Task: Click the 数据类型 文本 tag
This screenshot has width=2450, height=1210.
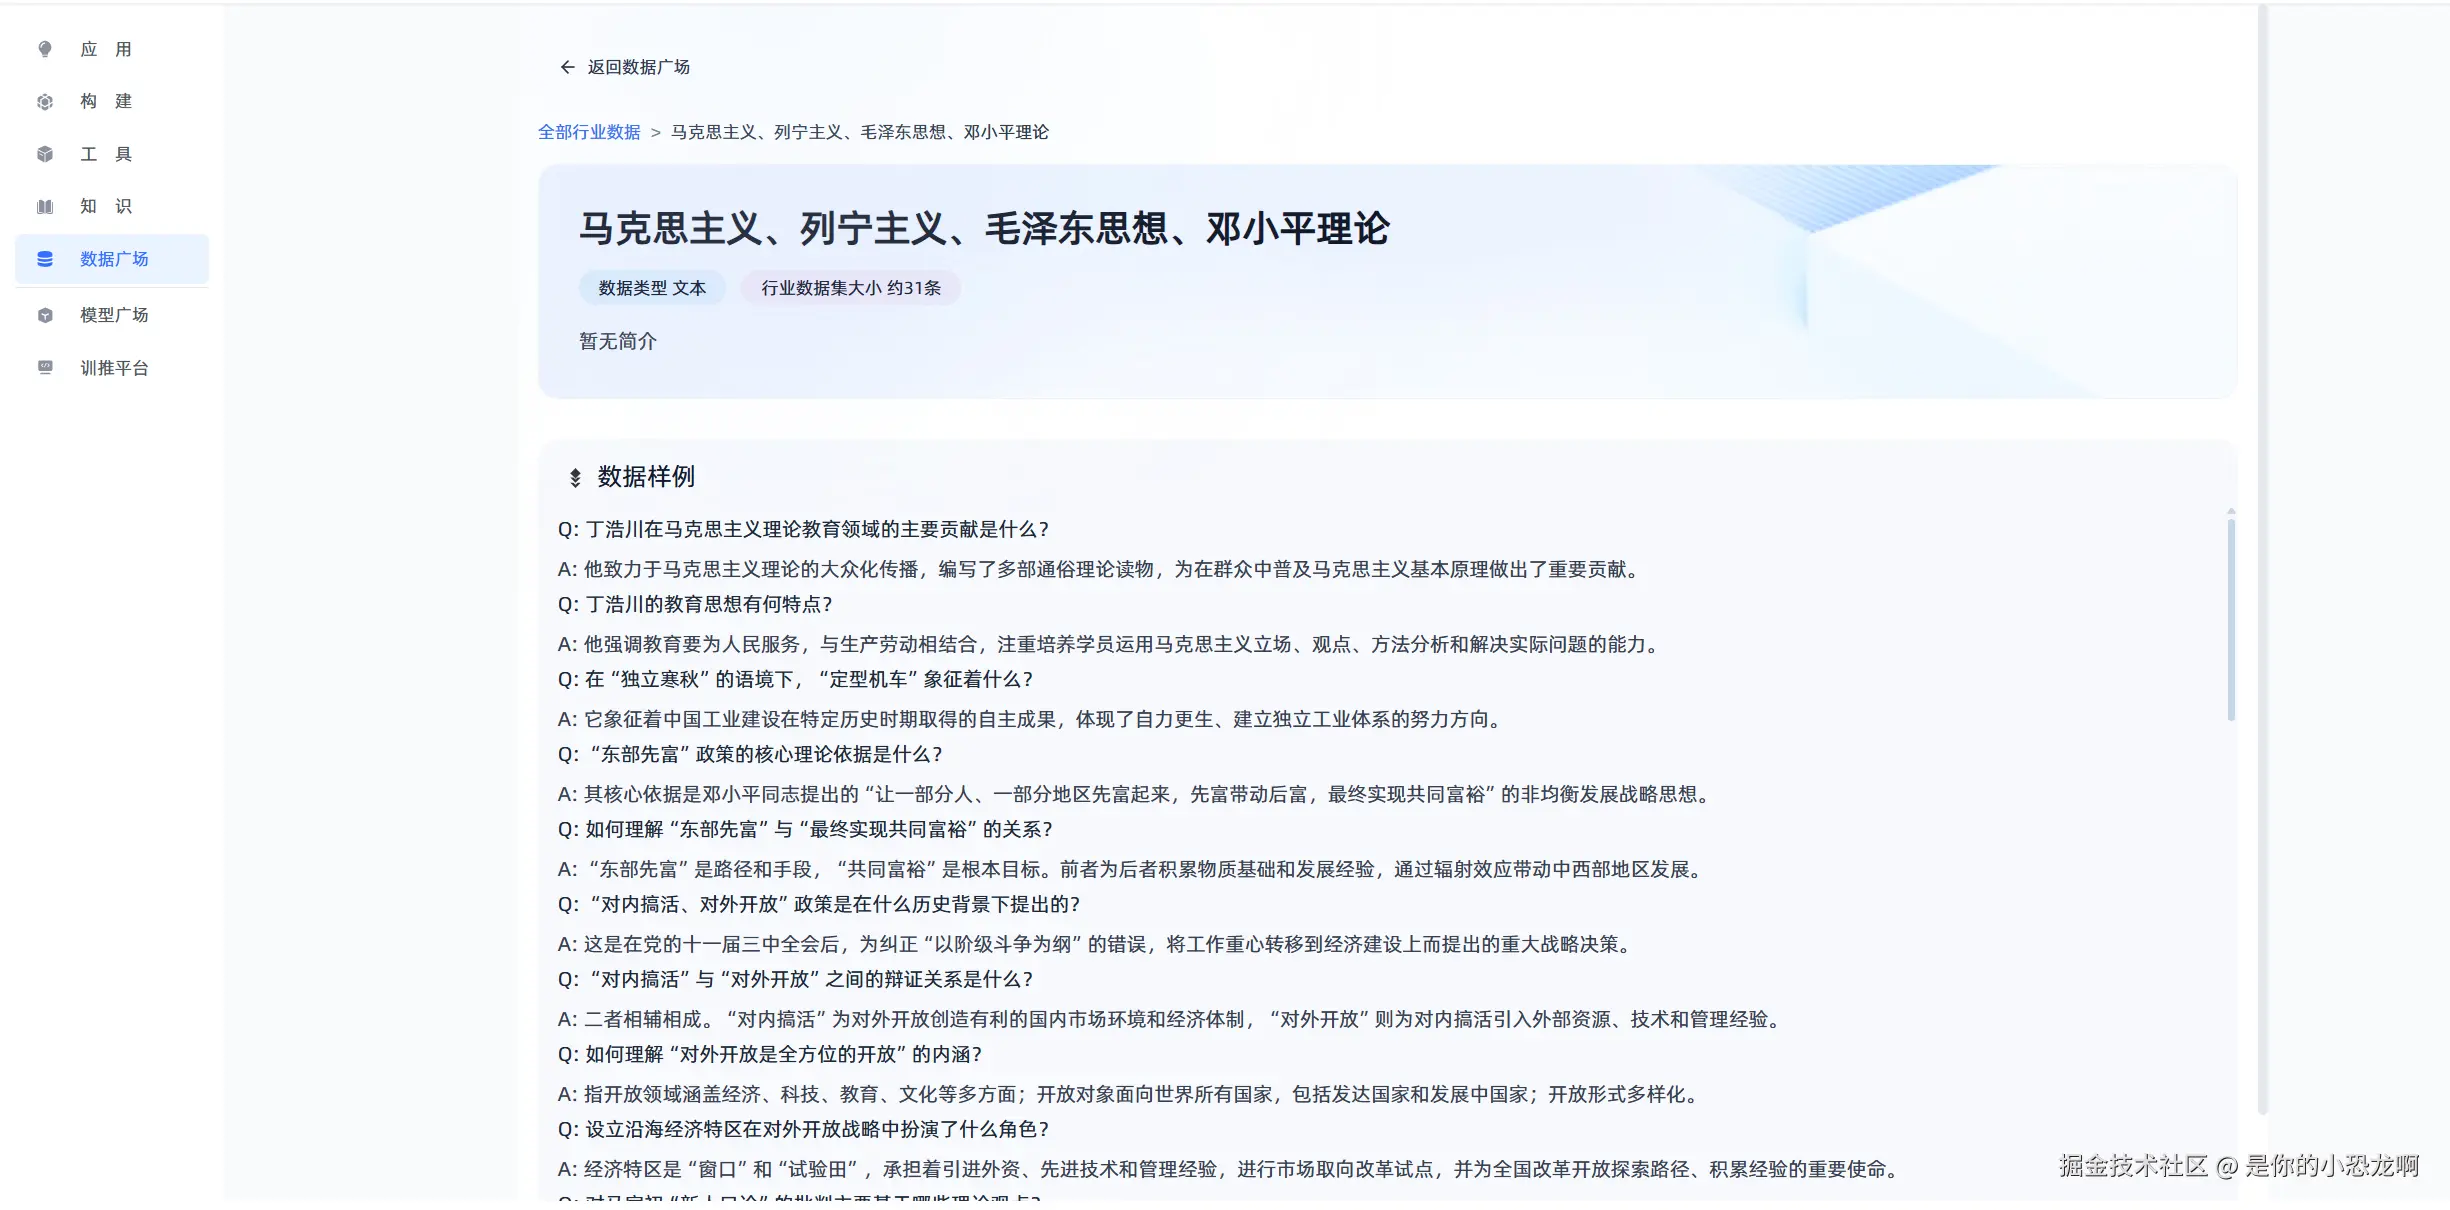Action: (x=652, y=288)
